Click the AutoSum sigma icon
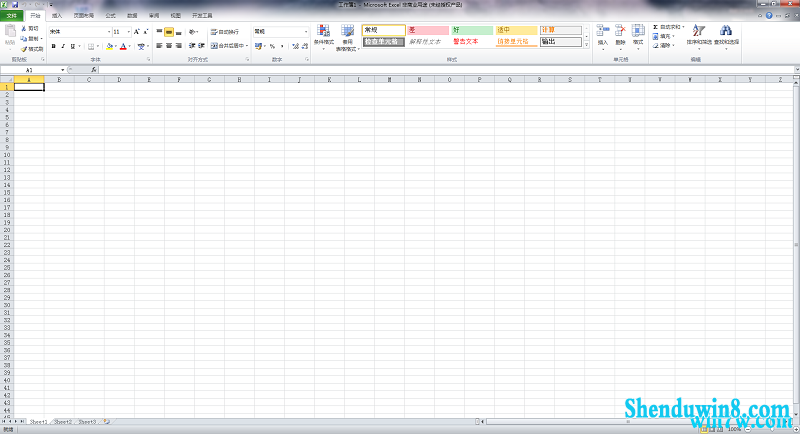800x434 pixels. click(x=655, y=27)
